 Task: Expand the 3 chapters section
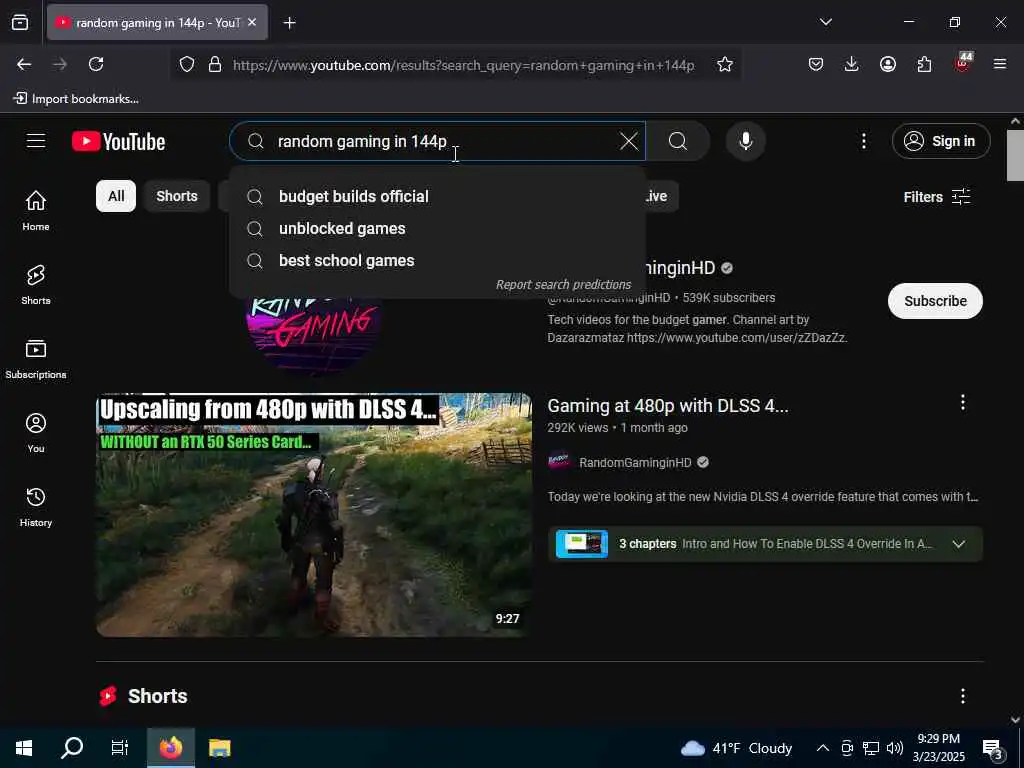[x=958, y=544]
